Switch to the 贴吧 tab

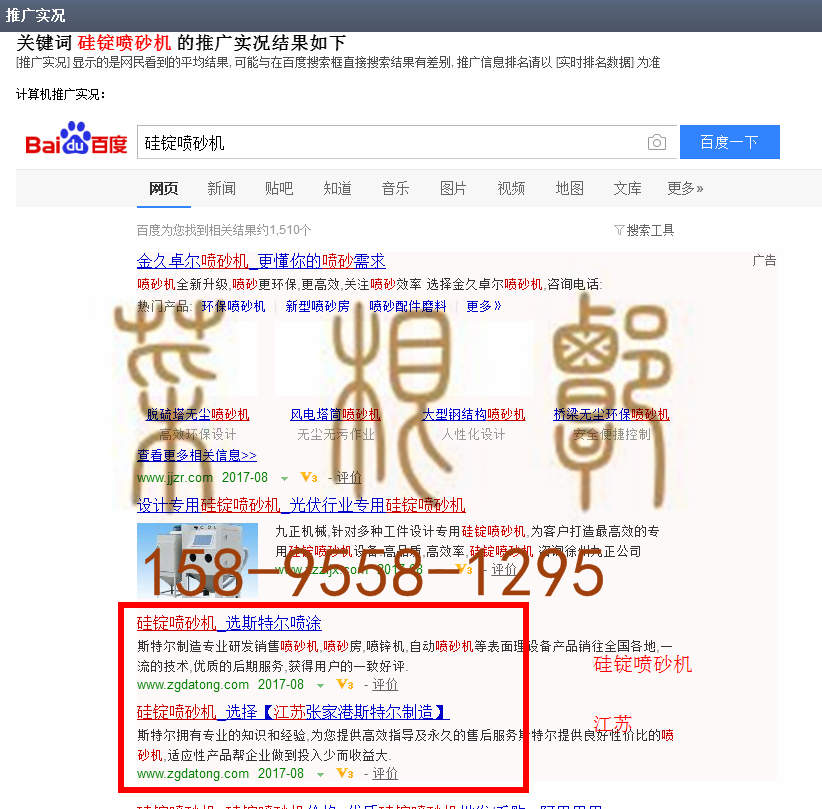pyautogui.click(x=279, y=188)
